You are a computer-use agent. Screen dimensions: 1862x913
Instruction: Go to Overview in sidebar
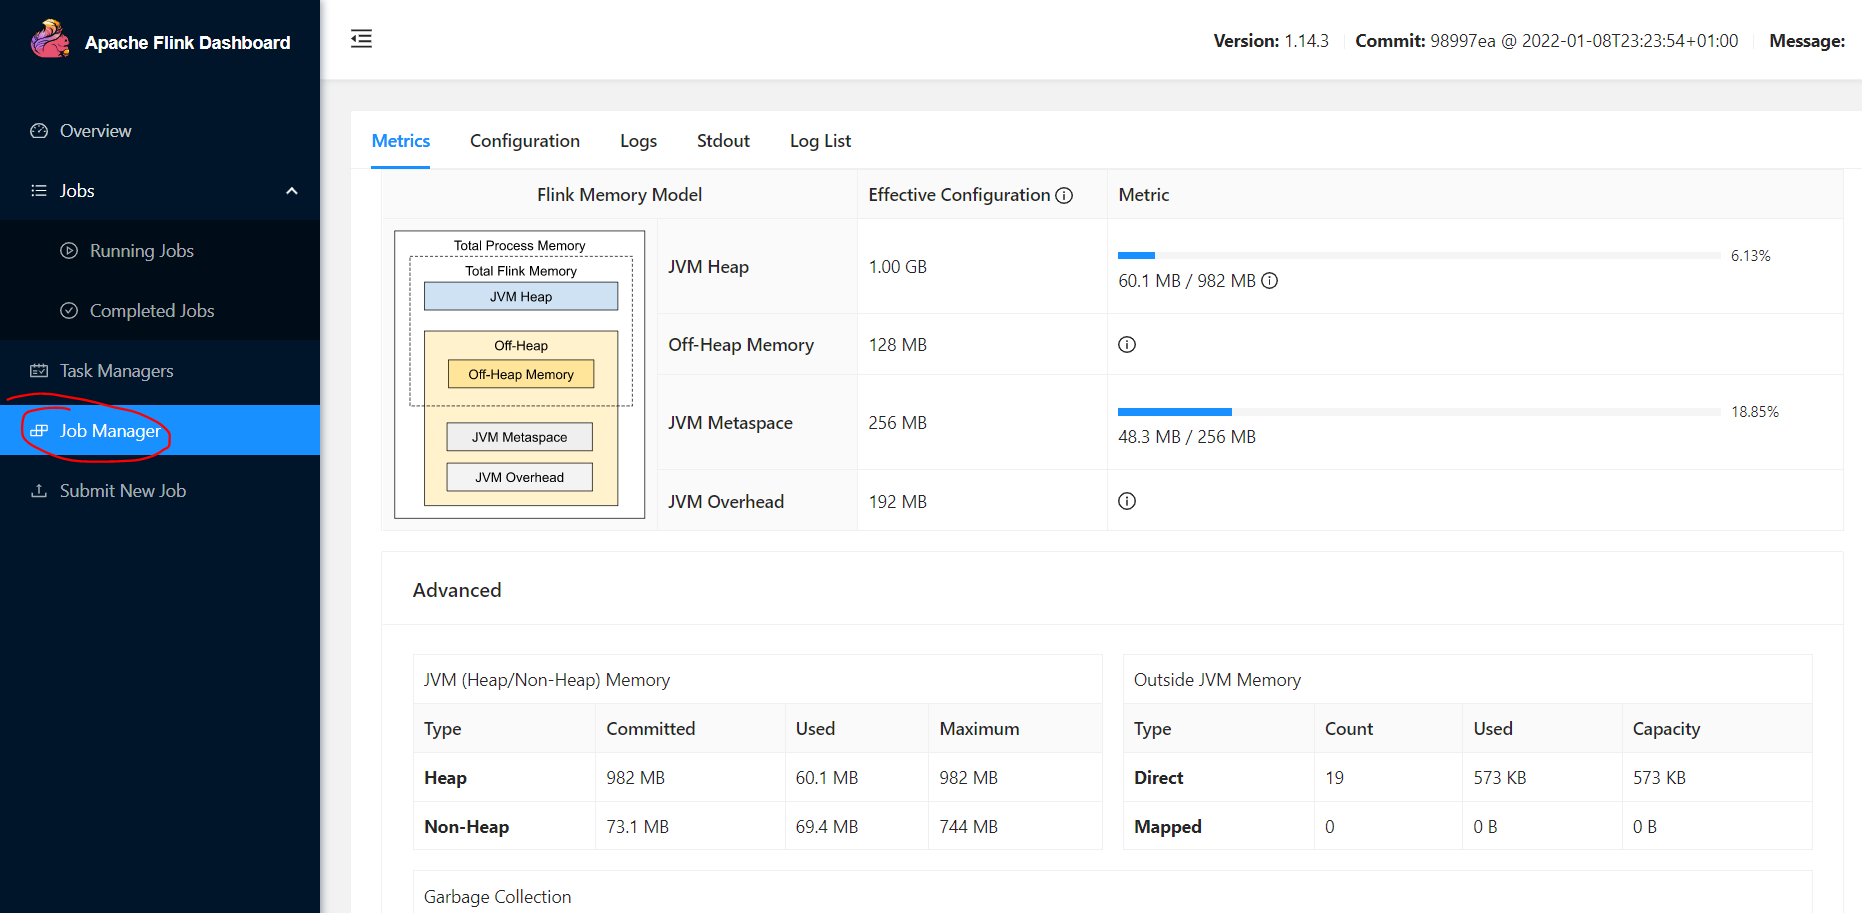pos(160,131)
